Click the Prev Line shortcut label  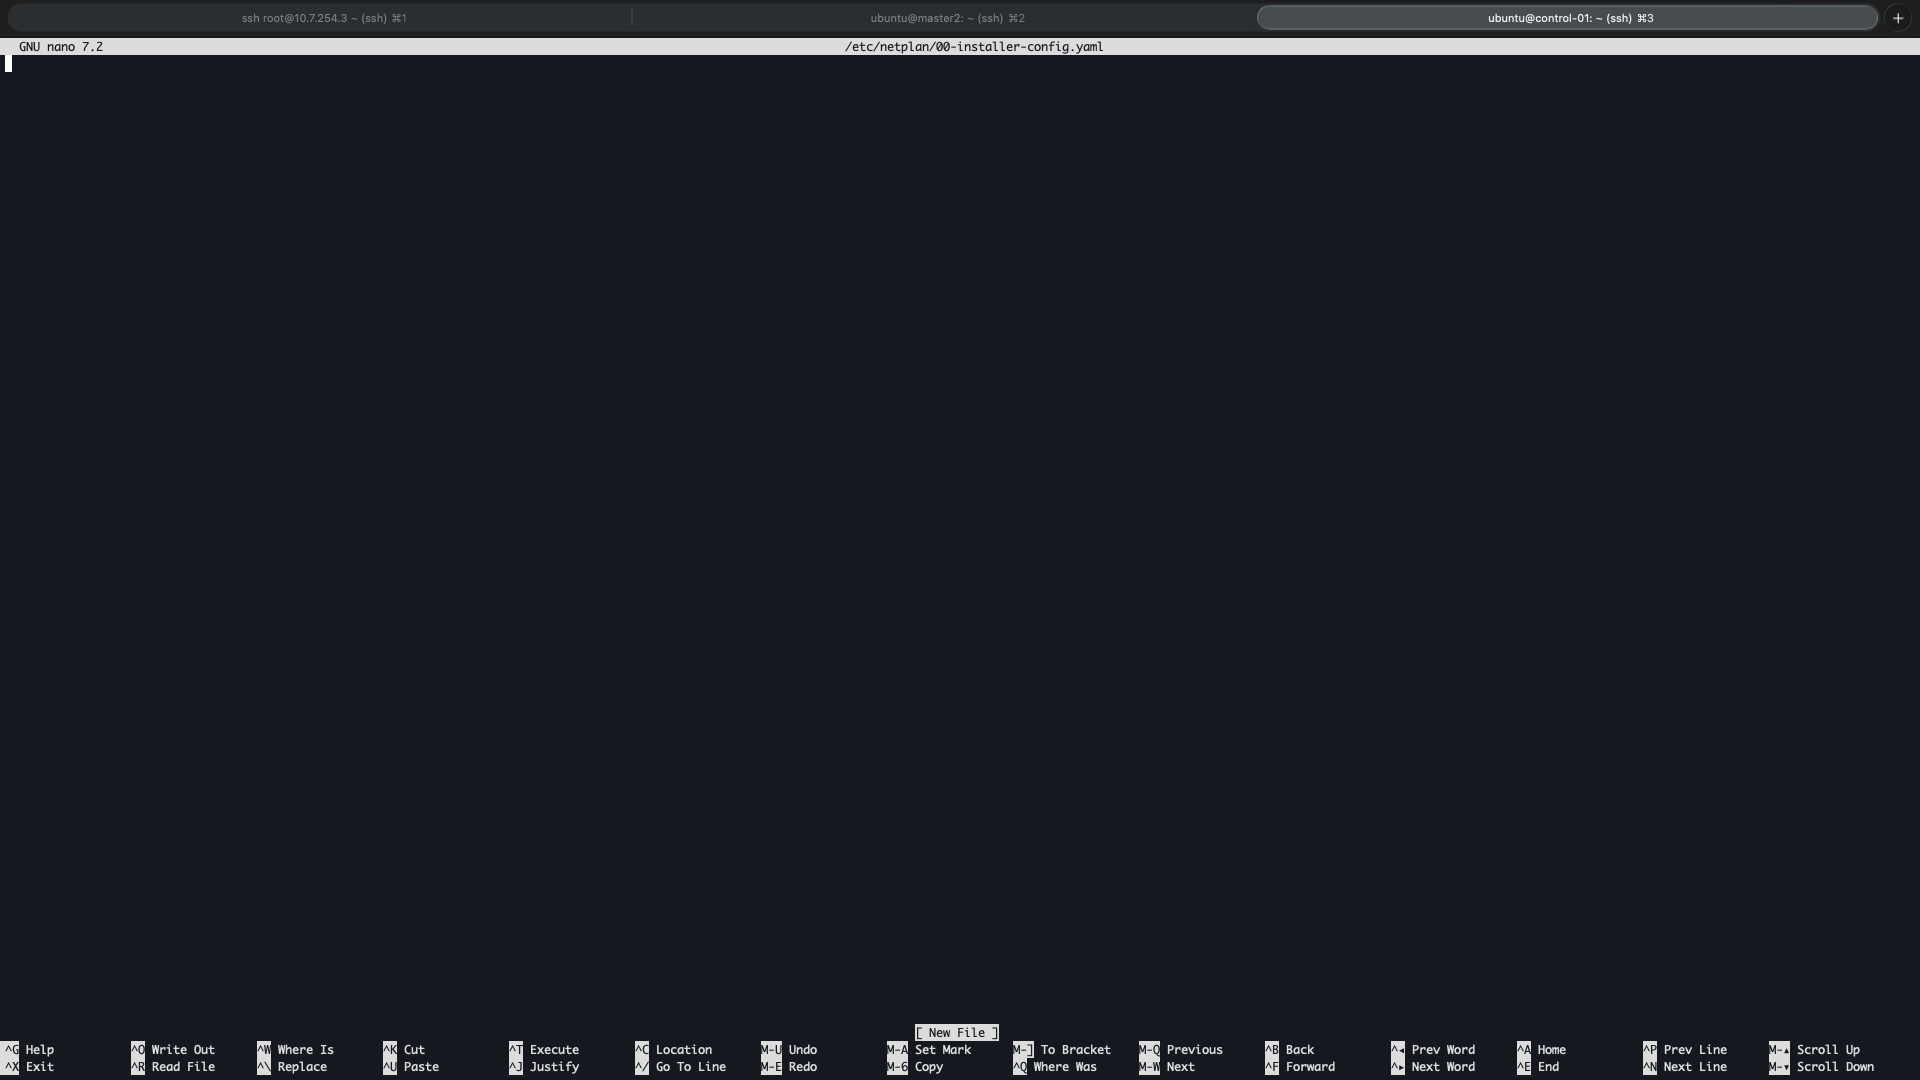(x=1695, y=1050)
